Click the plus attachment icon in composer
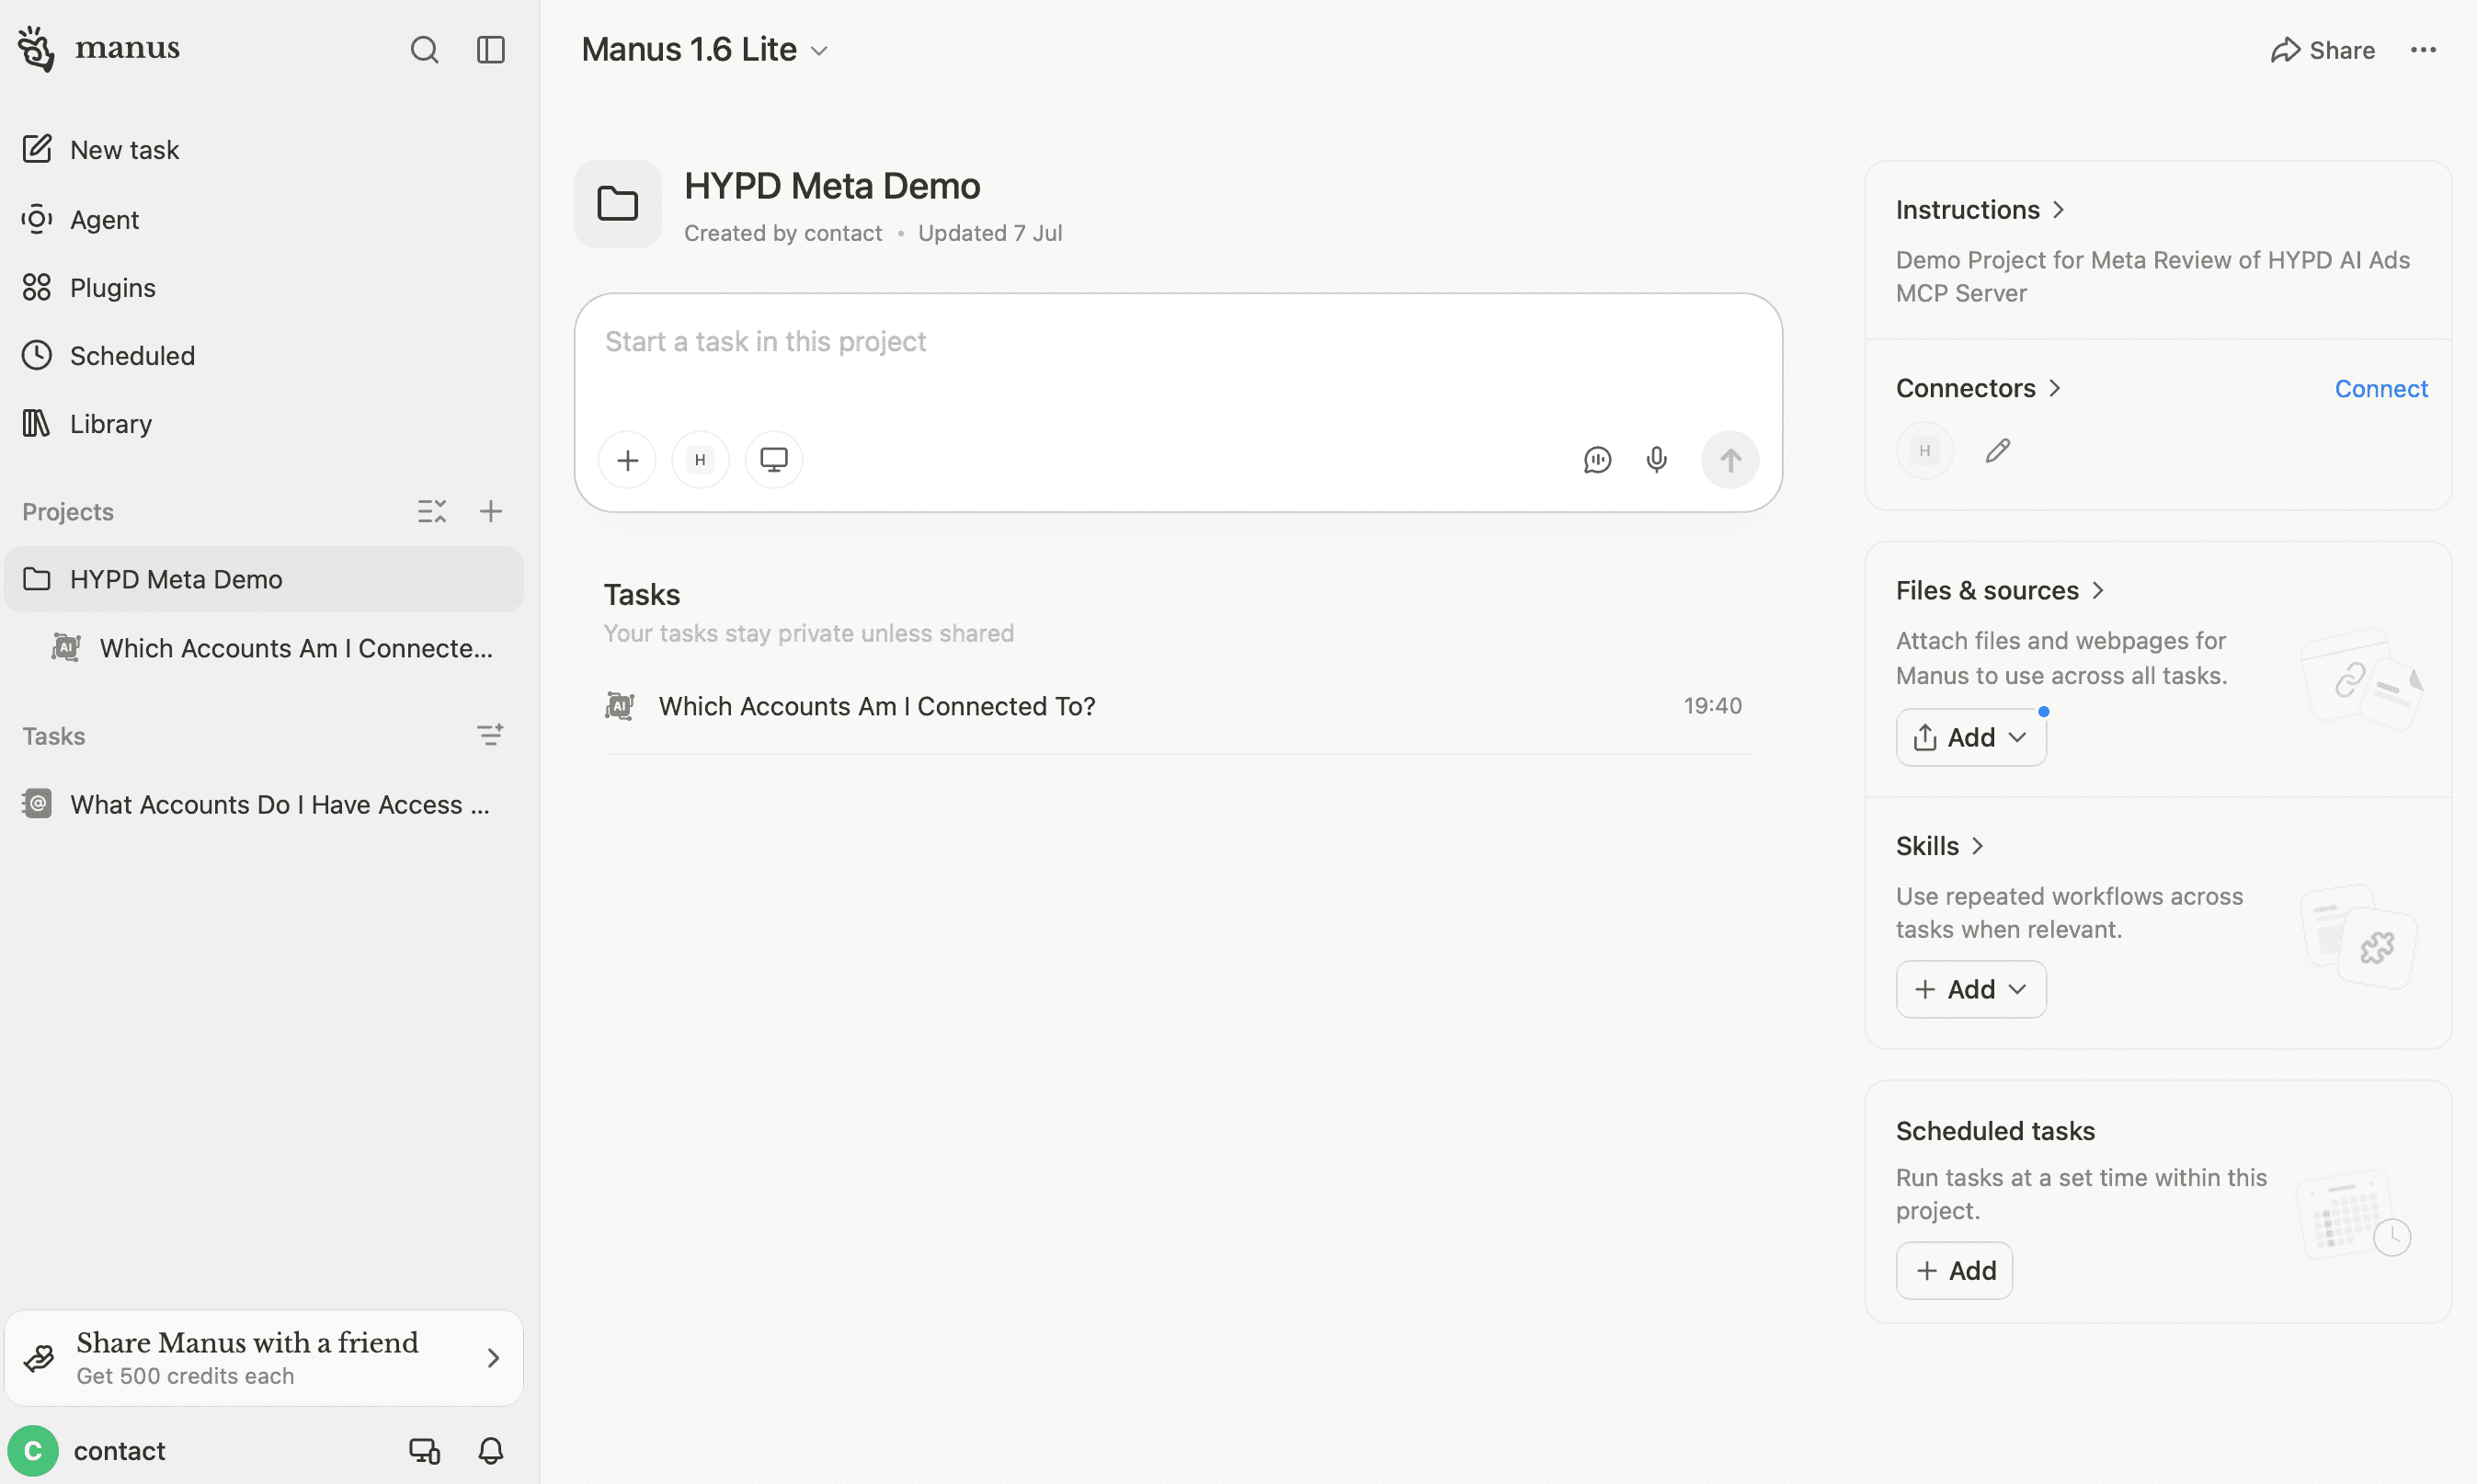The width and height of the screenshot is (2477, 1484). [x=627, y=460]
